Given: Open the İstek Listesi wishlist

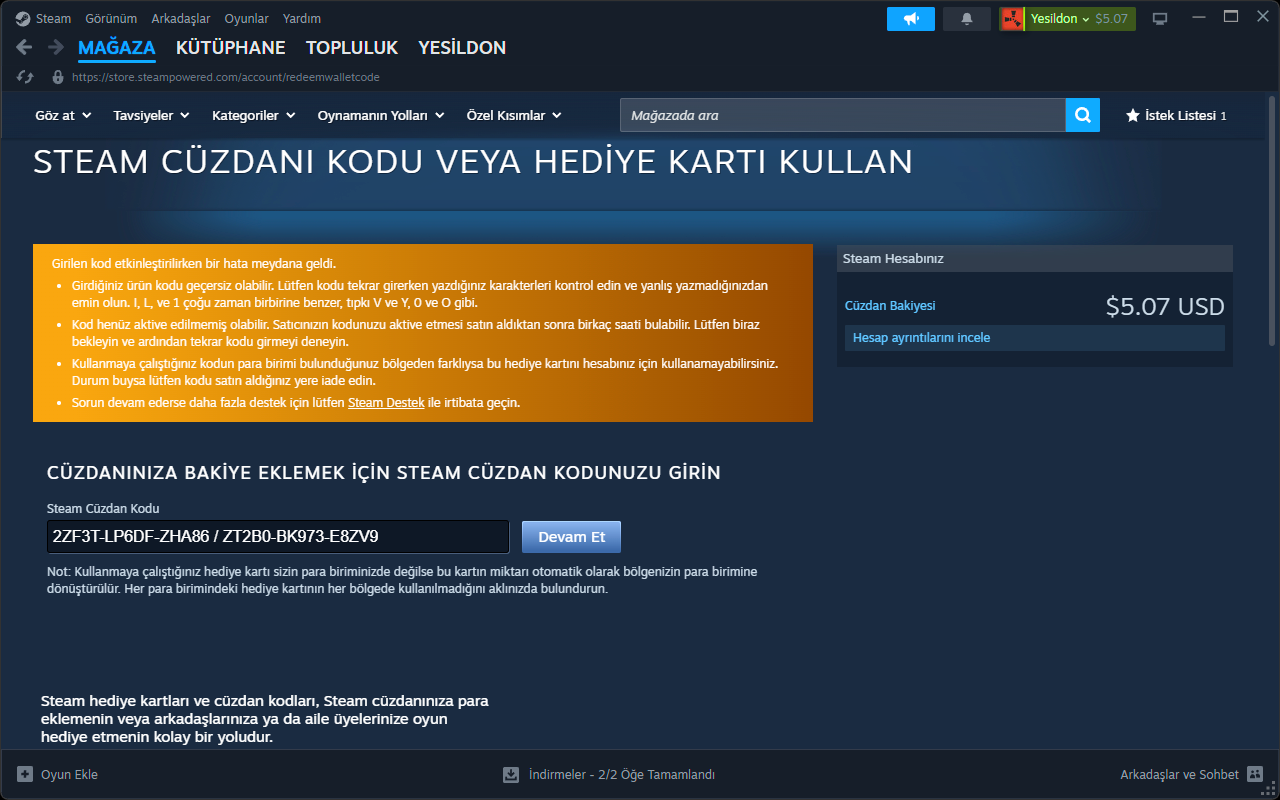Looking at the screenshot, I should (x=1176, y=115).
